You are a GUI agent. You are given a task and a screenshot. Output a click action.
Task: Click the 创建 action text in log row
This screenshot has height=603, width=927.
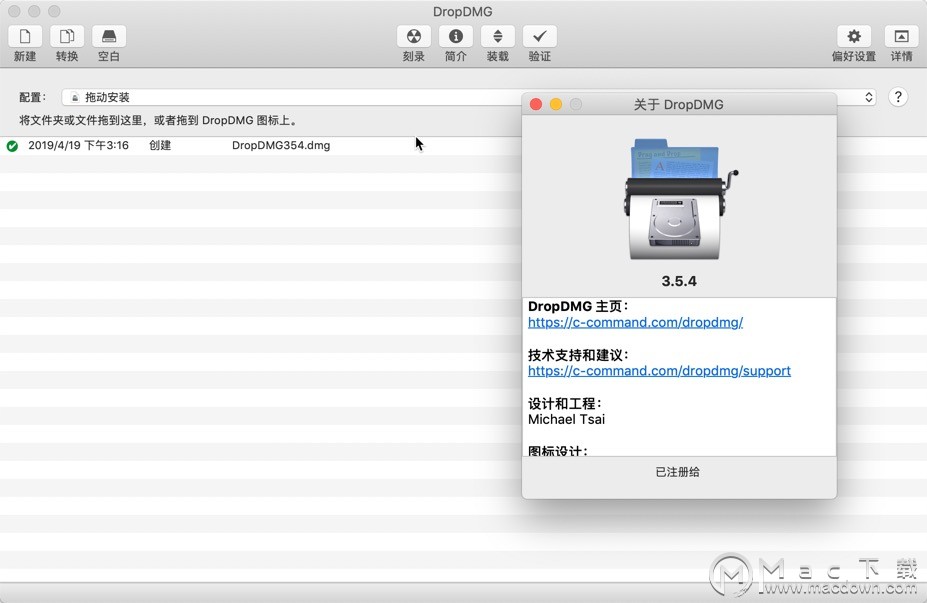[160, 145]
